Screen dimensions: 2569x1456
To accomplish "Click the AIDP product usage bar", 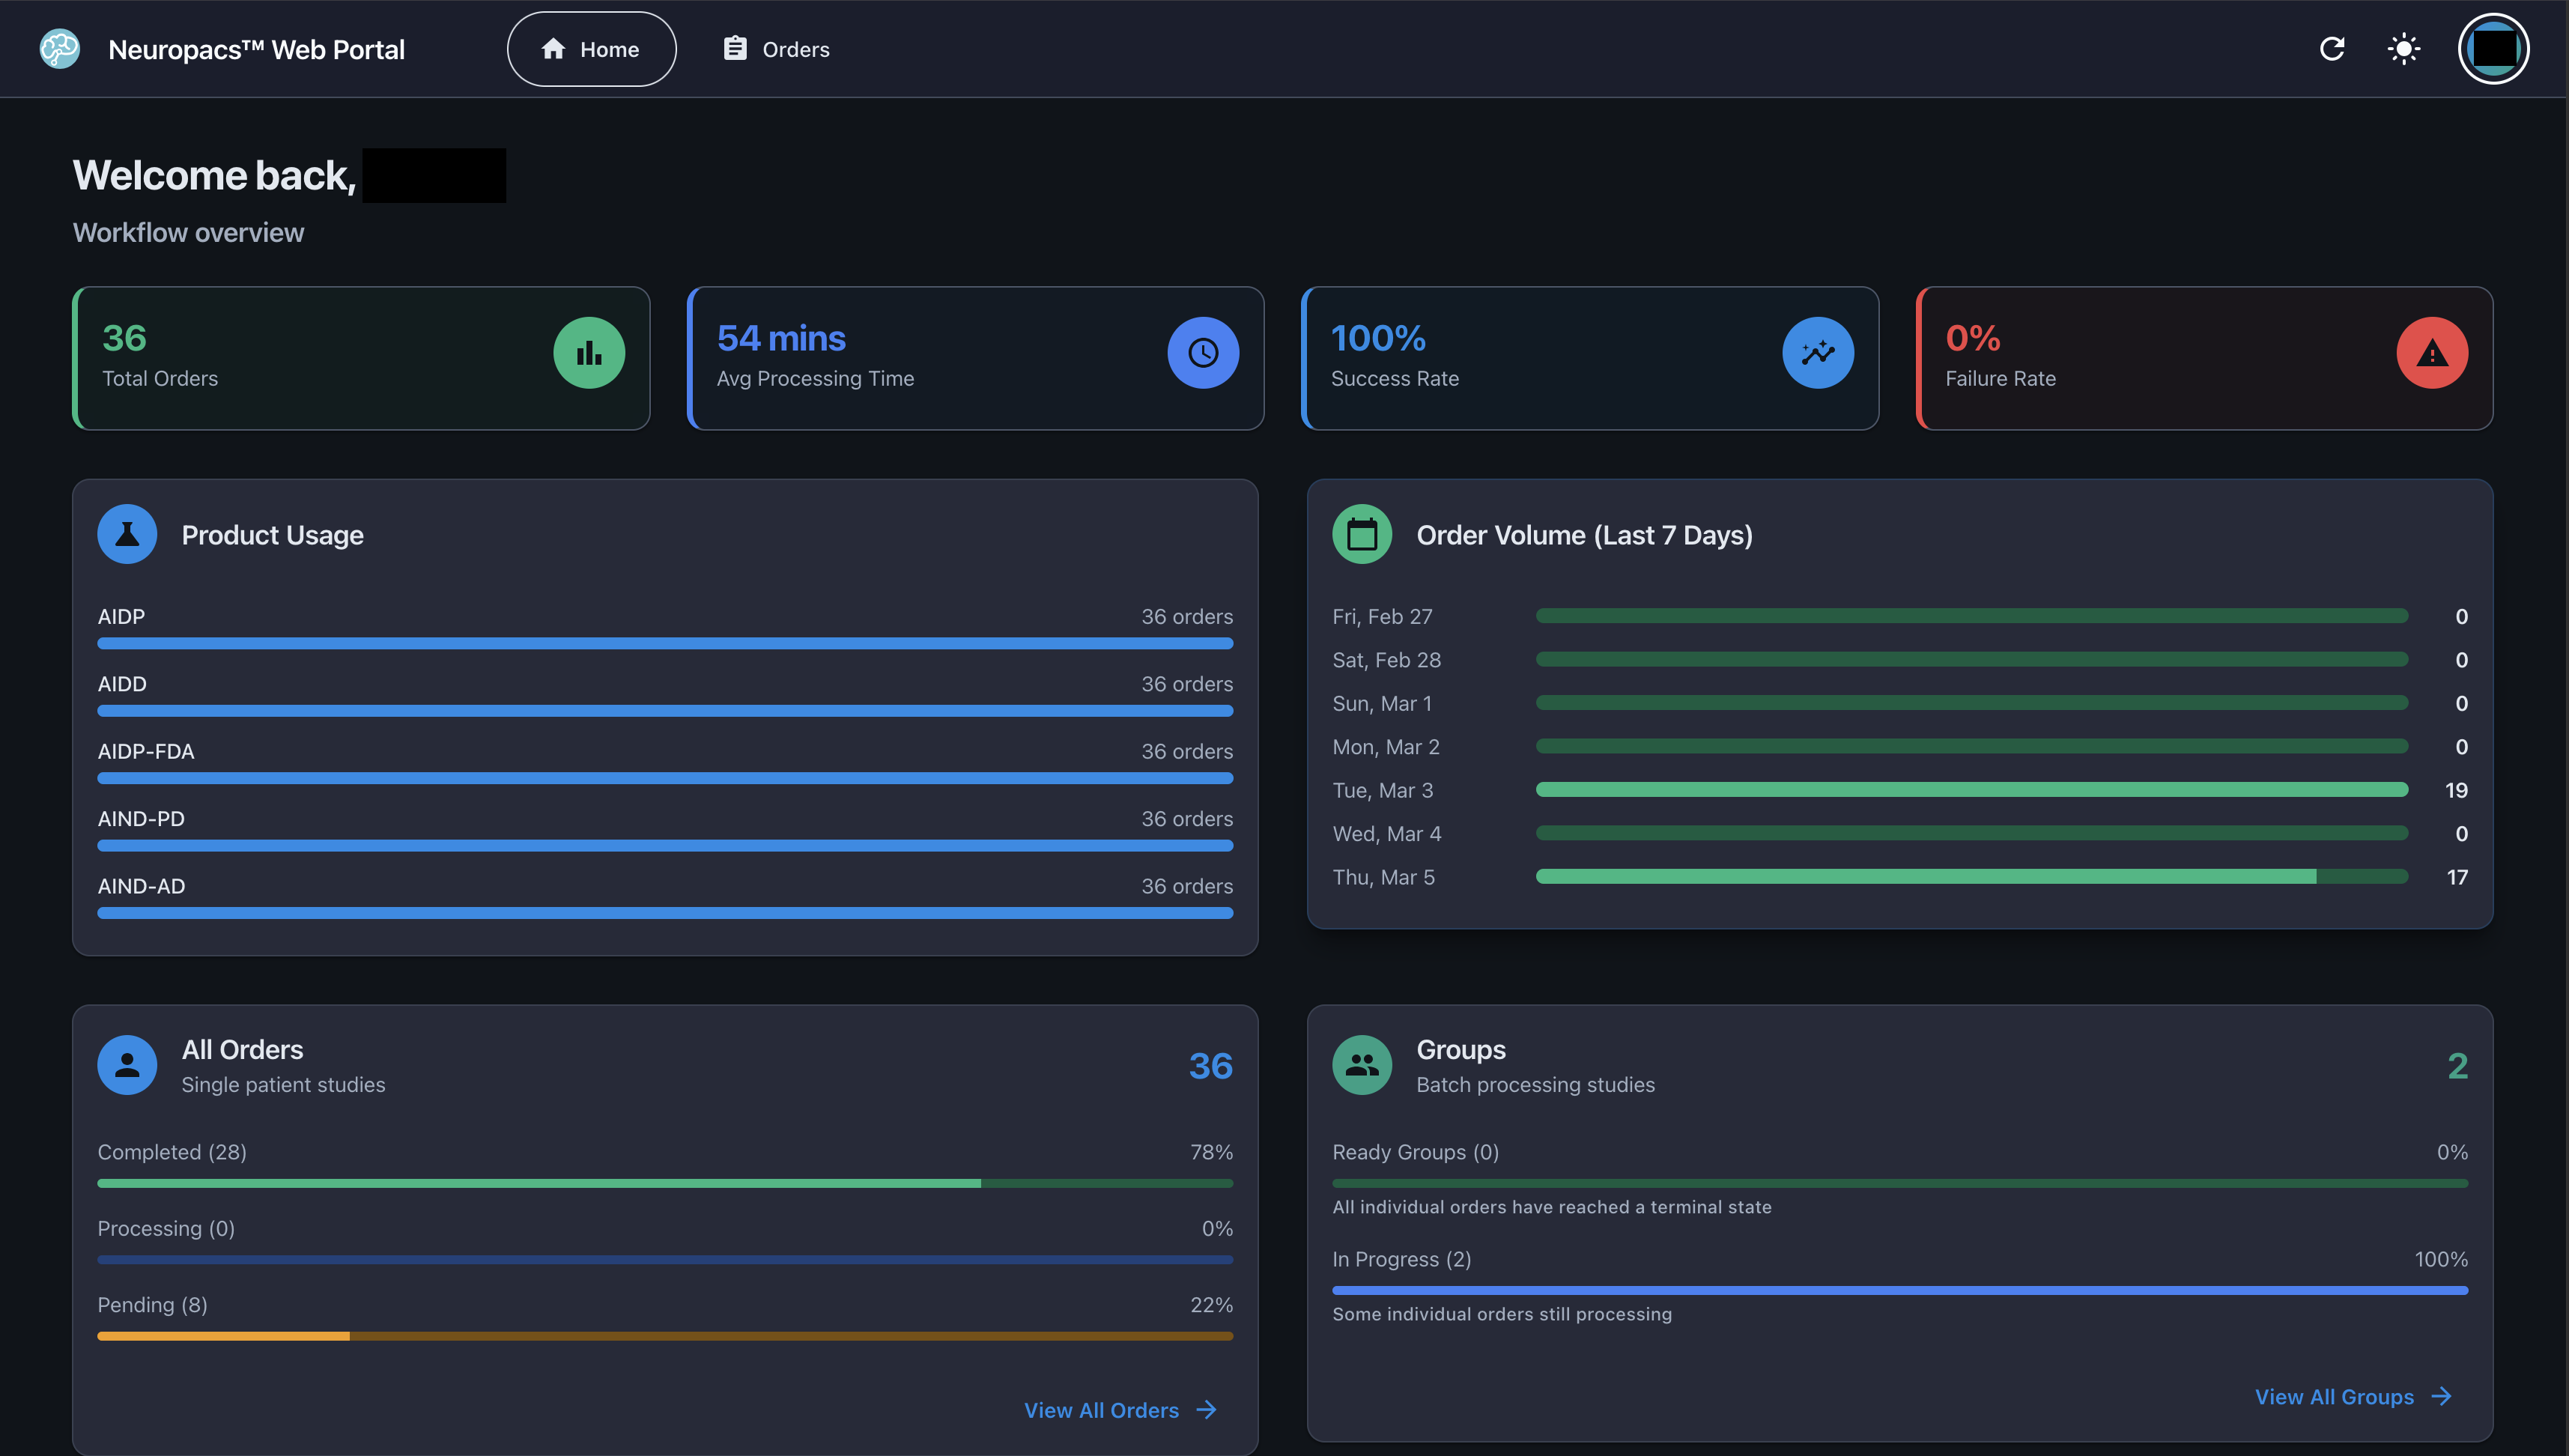I will (665, 643).
